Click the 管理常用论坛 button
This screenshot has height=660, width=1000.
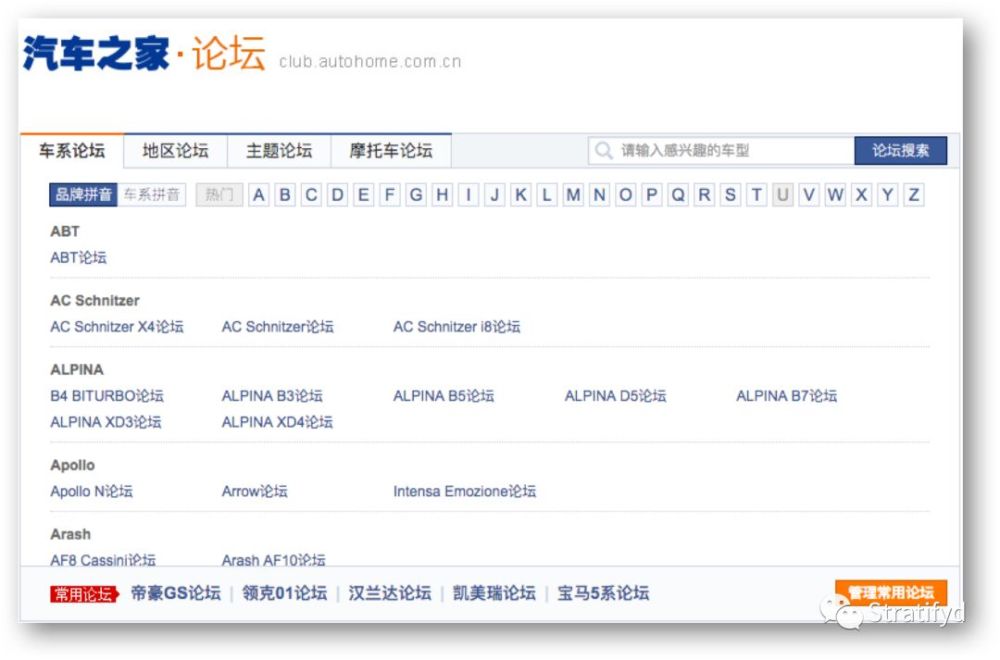coord(891,592)
